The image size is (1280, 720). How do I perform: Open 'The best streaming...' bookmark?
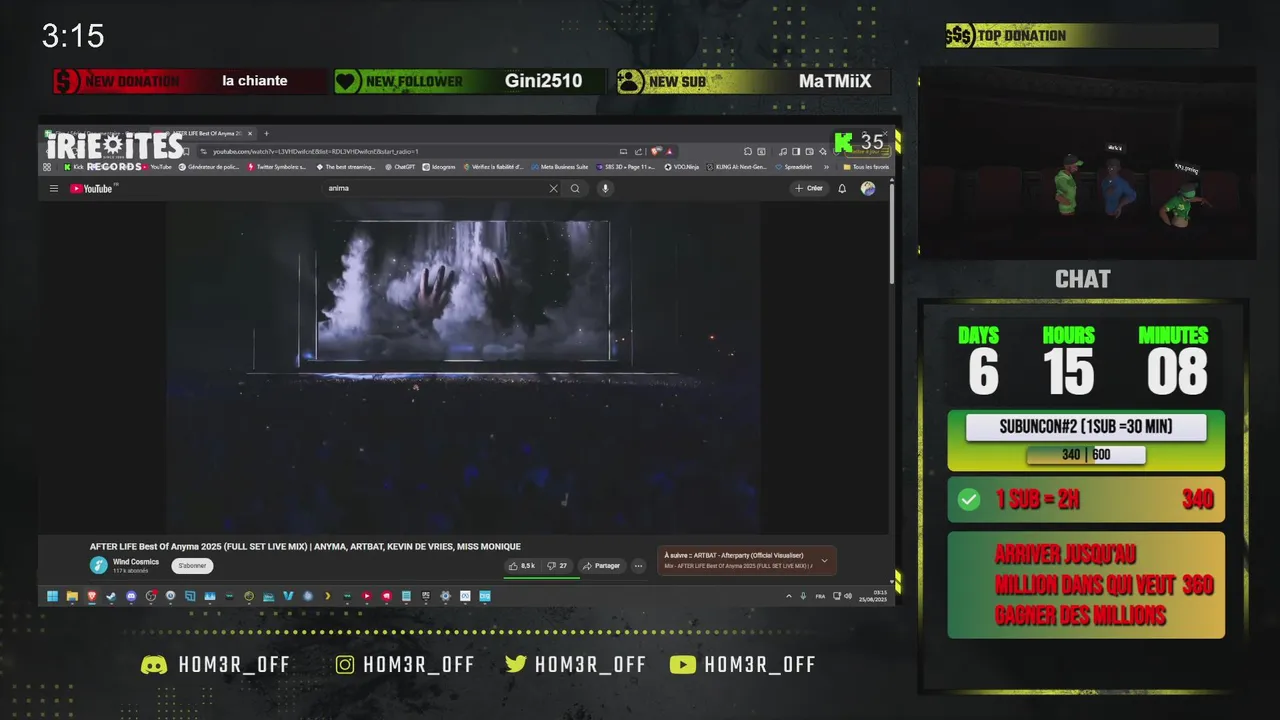pyautogui.click(x=345, y=167)
